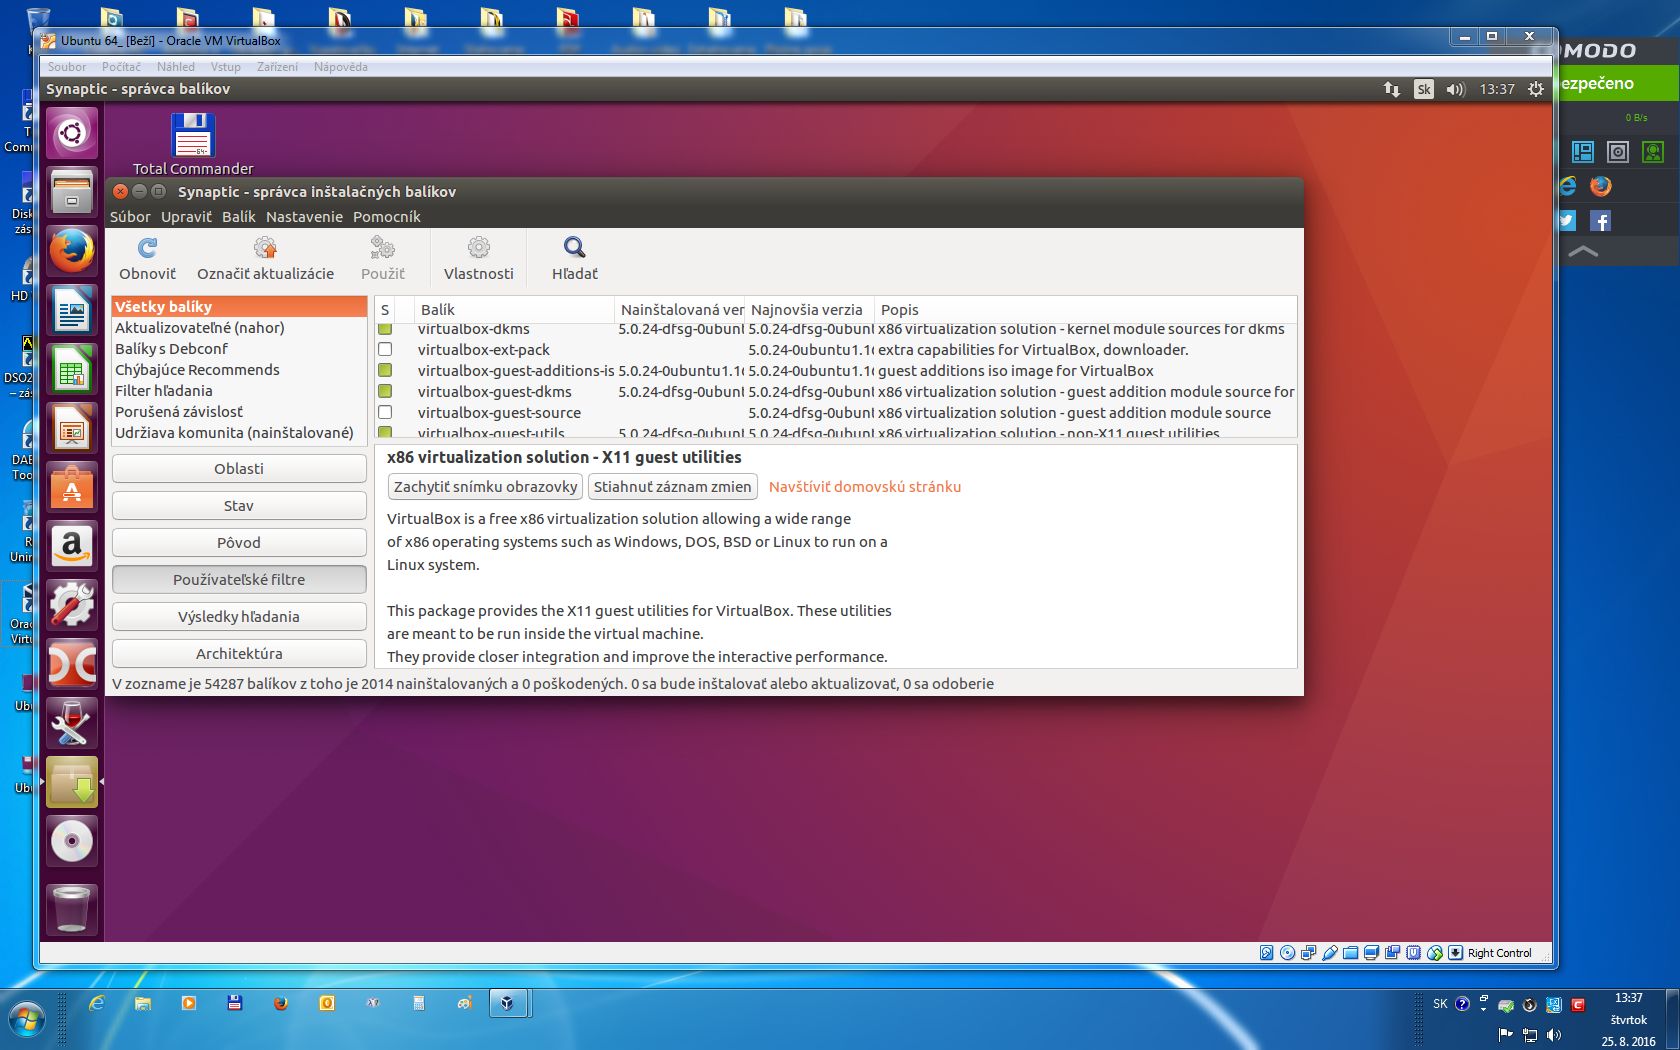Click Zachytiť snímku obrazovky button
Viewport: 1680px width, 1050px height.
(485, 486)
